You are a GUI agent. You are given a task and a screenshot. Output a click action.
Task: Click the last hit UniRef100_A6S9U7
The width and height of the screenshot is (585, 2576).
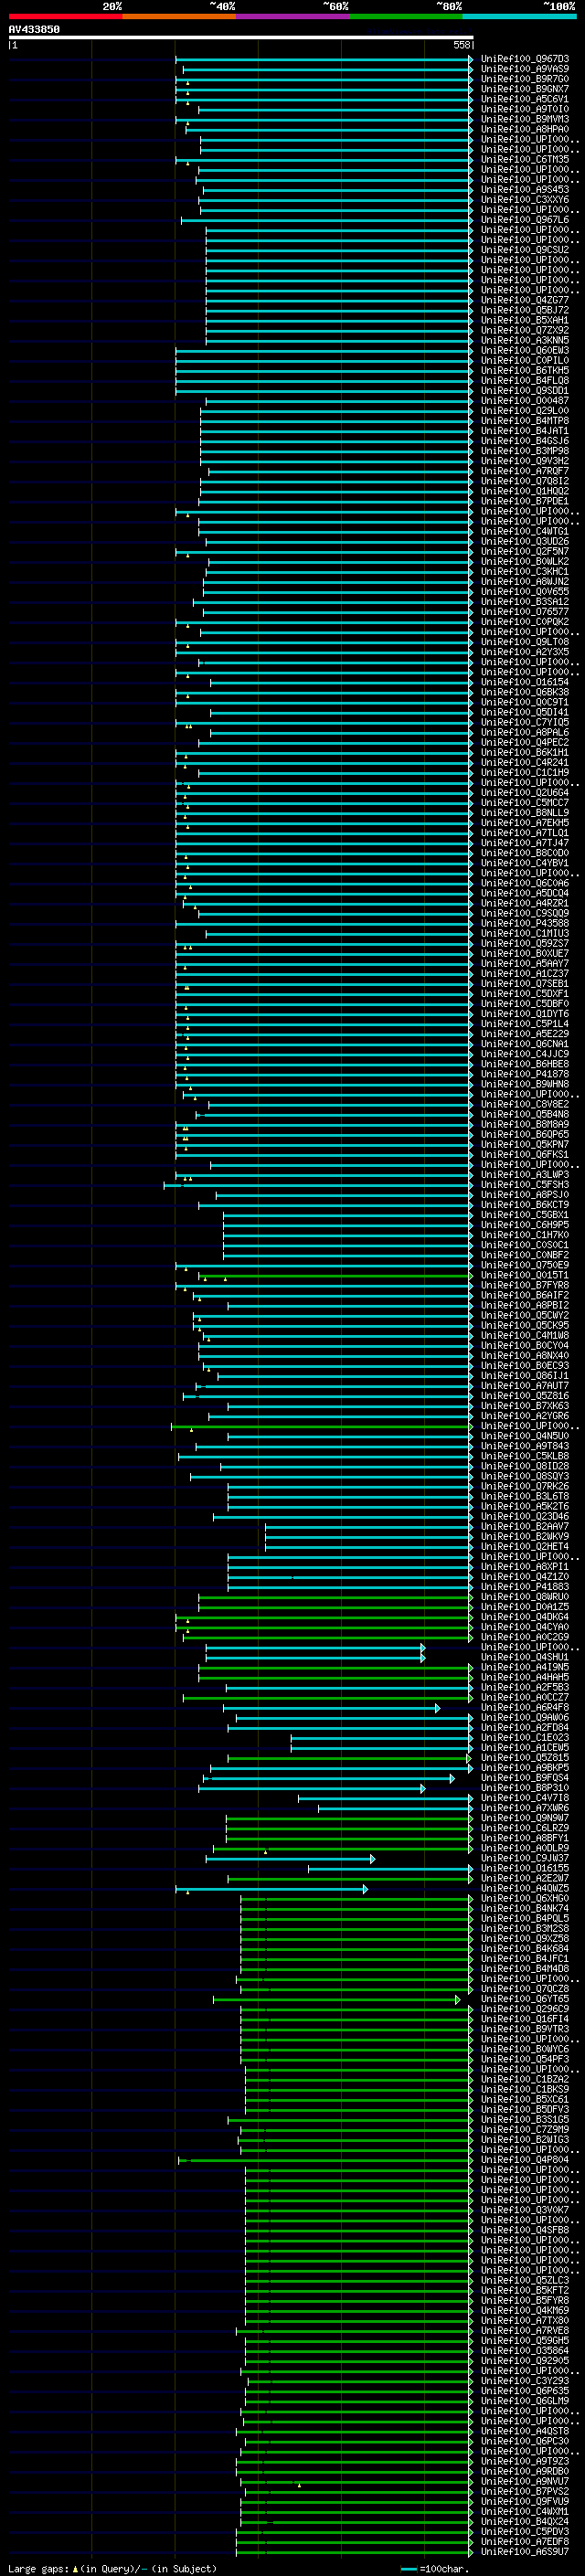click(525, 2551)
